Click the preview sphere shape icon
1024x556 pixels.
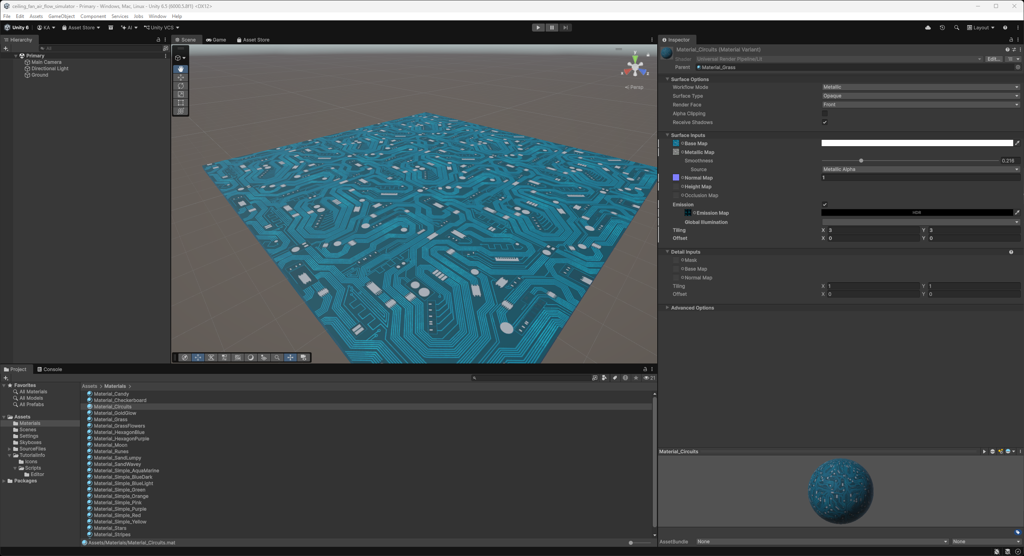(993, 451)
